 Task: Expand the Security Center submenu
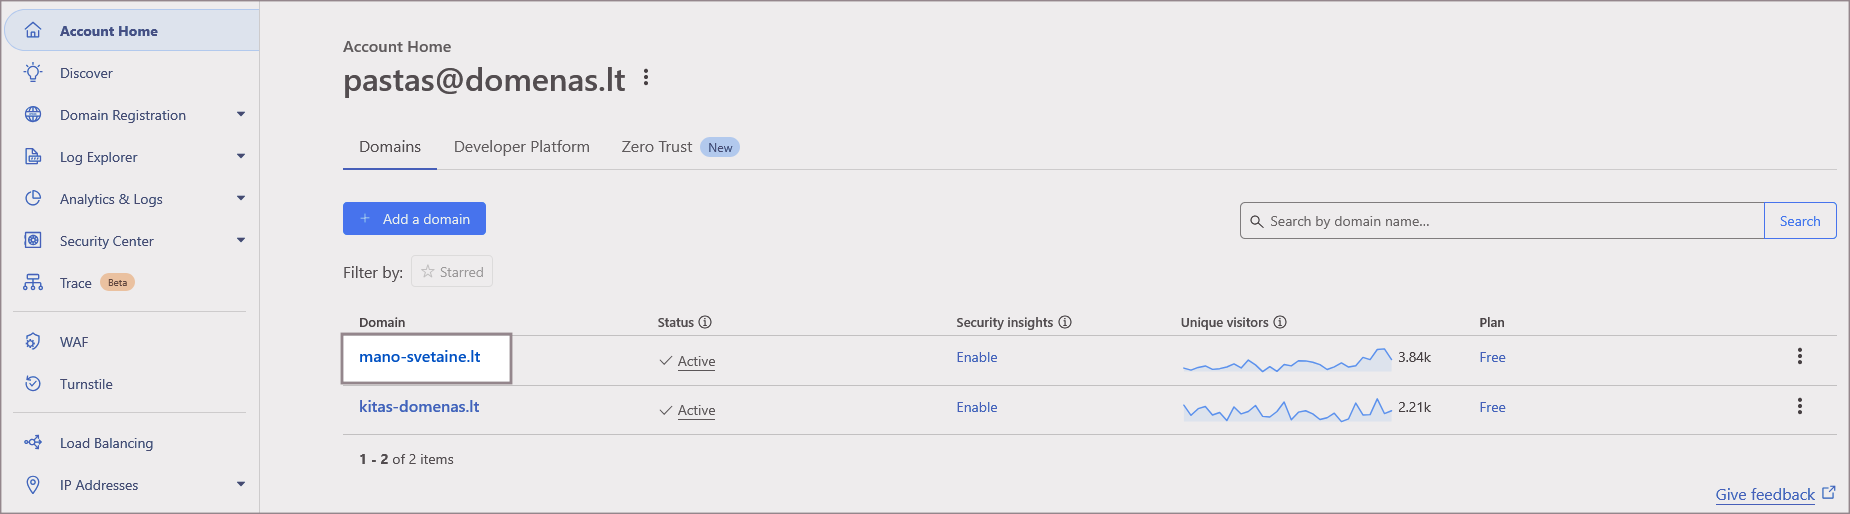pyautogui.click(x=240, y=241)
